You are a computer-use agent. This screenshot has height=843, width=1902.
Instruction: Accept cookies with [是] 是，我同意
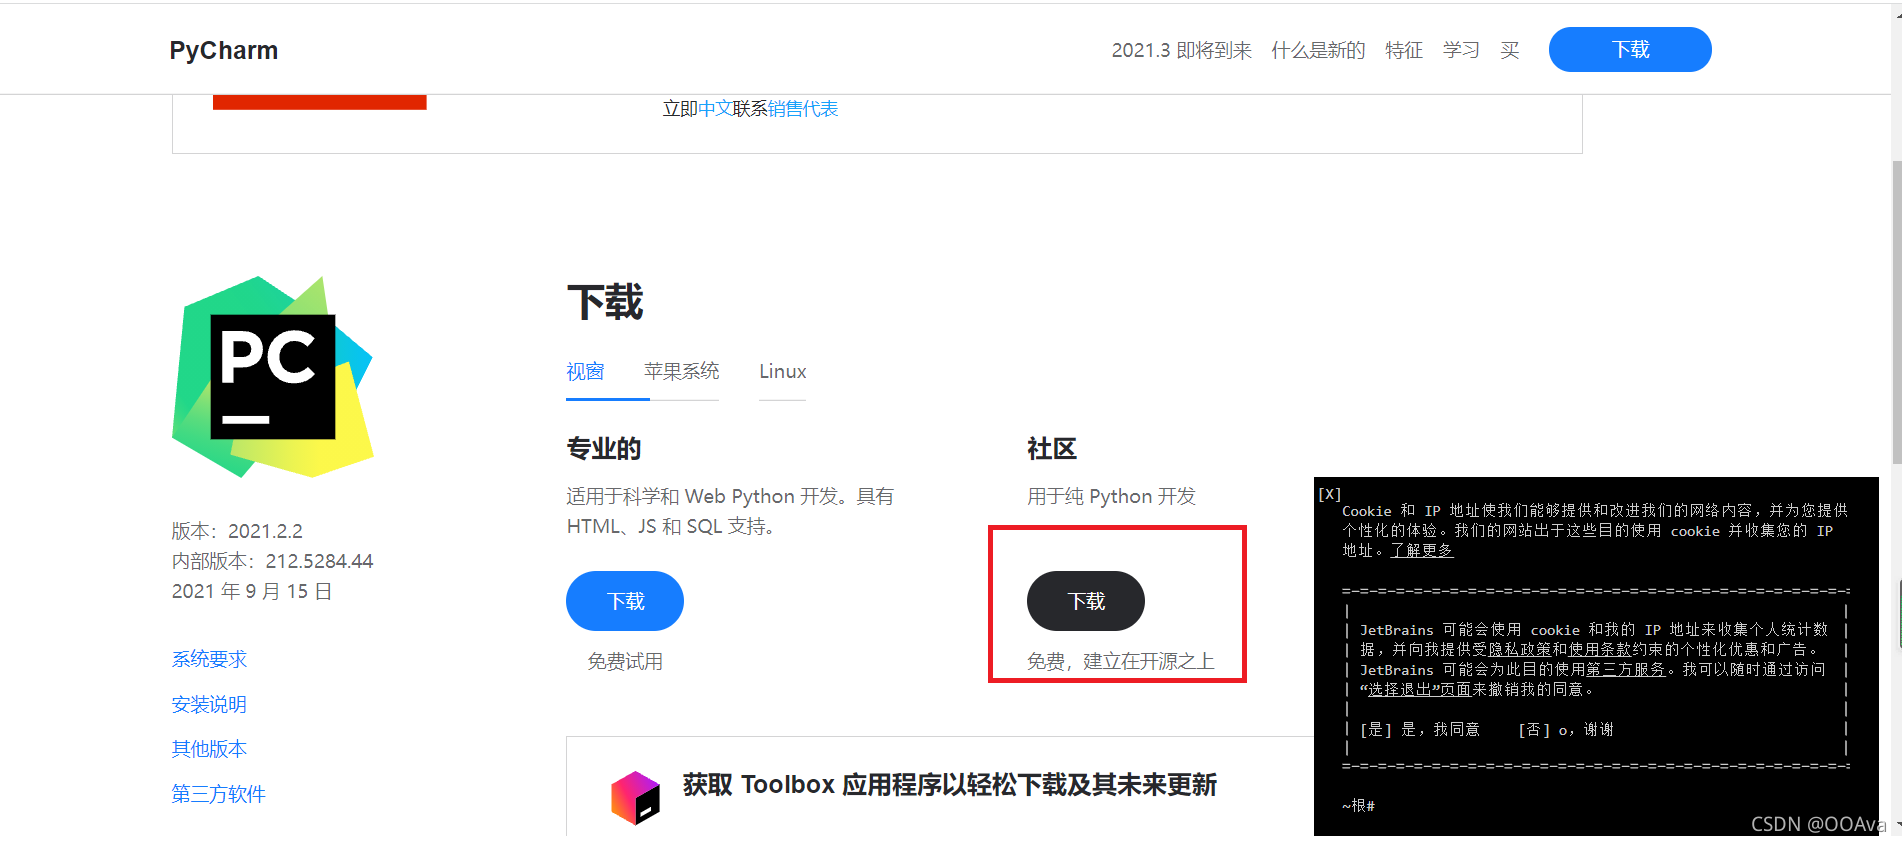click(x=1419, y=730)
